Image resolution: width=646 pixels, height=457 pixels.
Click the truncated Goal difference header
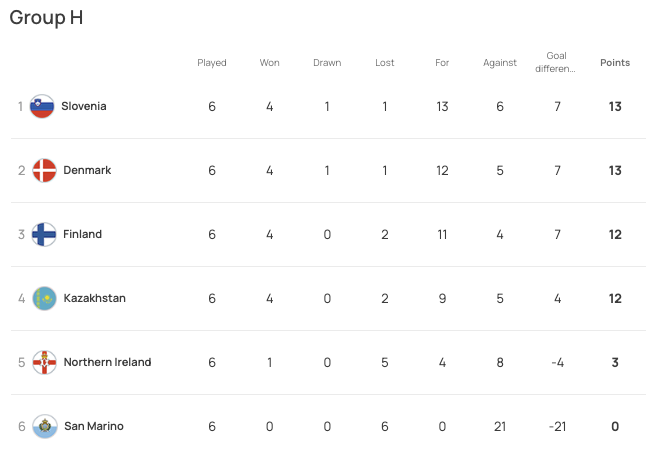point(558,62)
